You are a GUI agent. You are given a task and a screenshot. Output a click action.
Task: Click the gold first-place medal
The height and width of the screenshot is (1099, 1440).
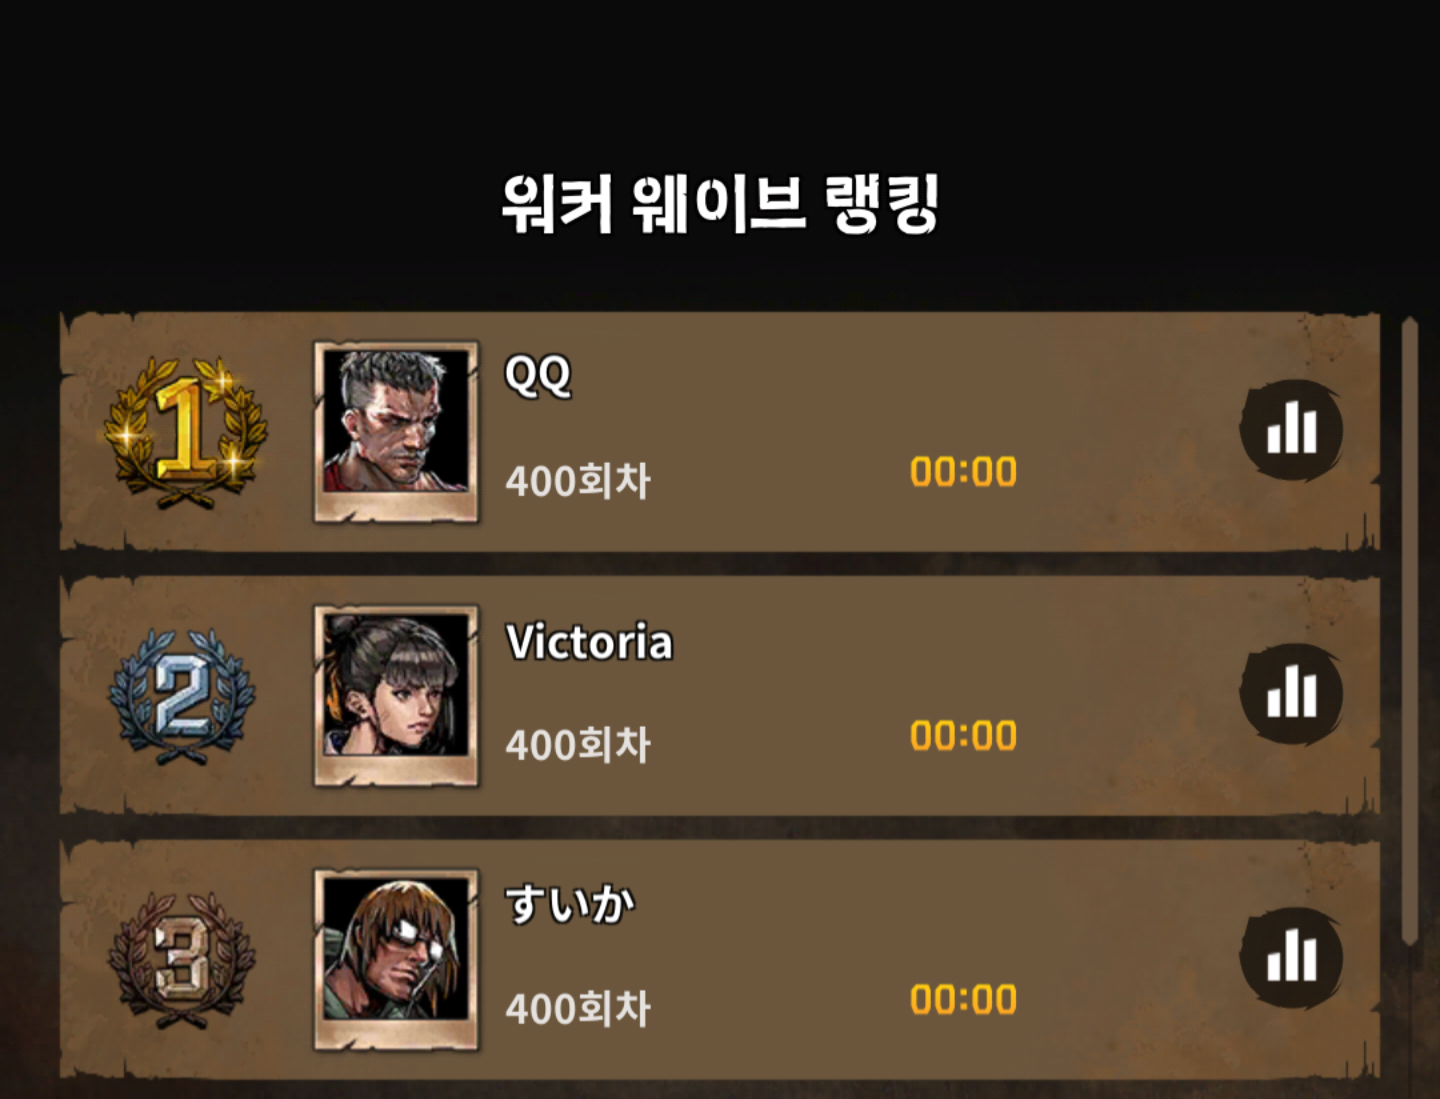click(x=186, y=432)
